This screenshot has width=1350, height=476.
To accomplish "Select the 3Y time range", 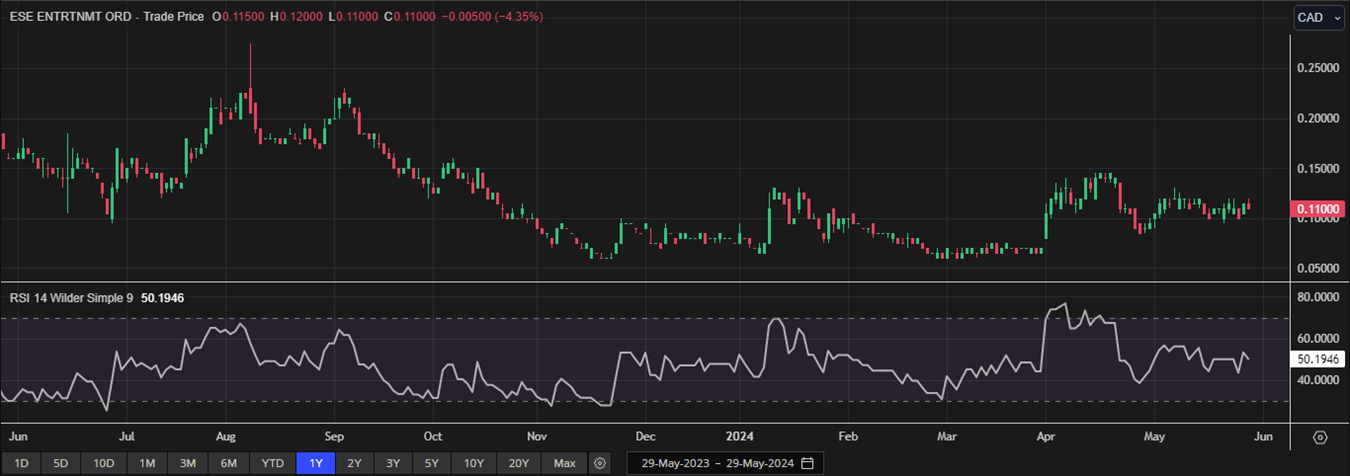I will pyautogui.click(x=393, y=463).
